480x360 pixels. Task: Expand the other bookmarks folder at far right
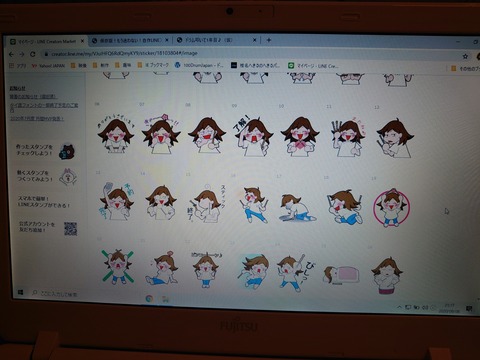[465, 69]
